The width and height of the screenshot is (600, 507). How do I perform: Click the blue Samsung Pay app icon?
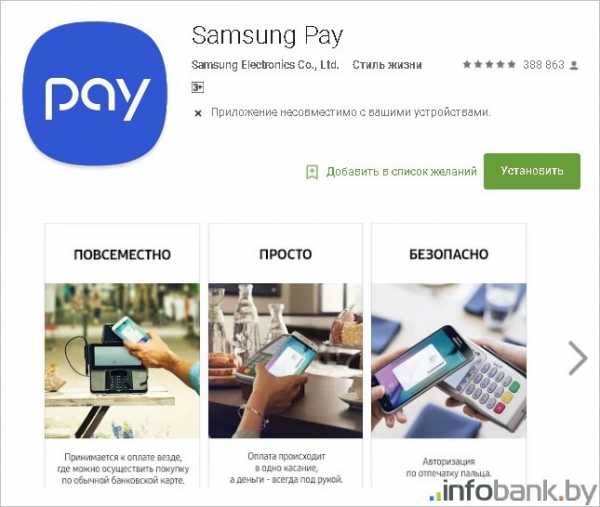[x=95, y=93]
